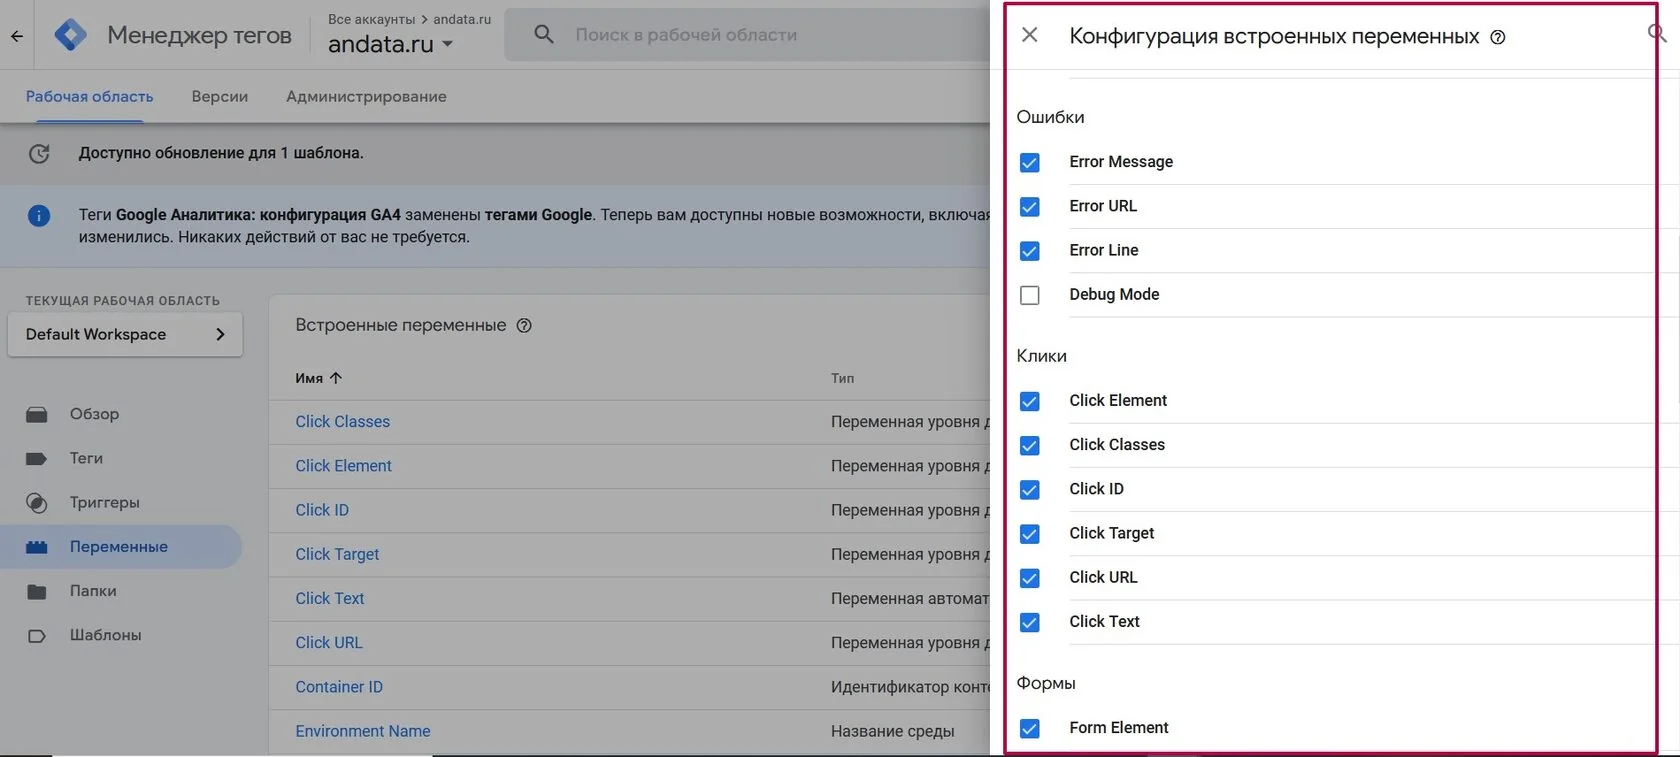1680x757 pixels.
Task: Click the blue info icon in GA4 notice
Action: pyautogui.click(x=39, y=215)
